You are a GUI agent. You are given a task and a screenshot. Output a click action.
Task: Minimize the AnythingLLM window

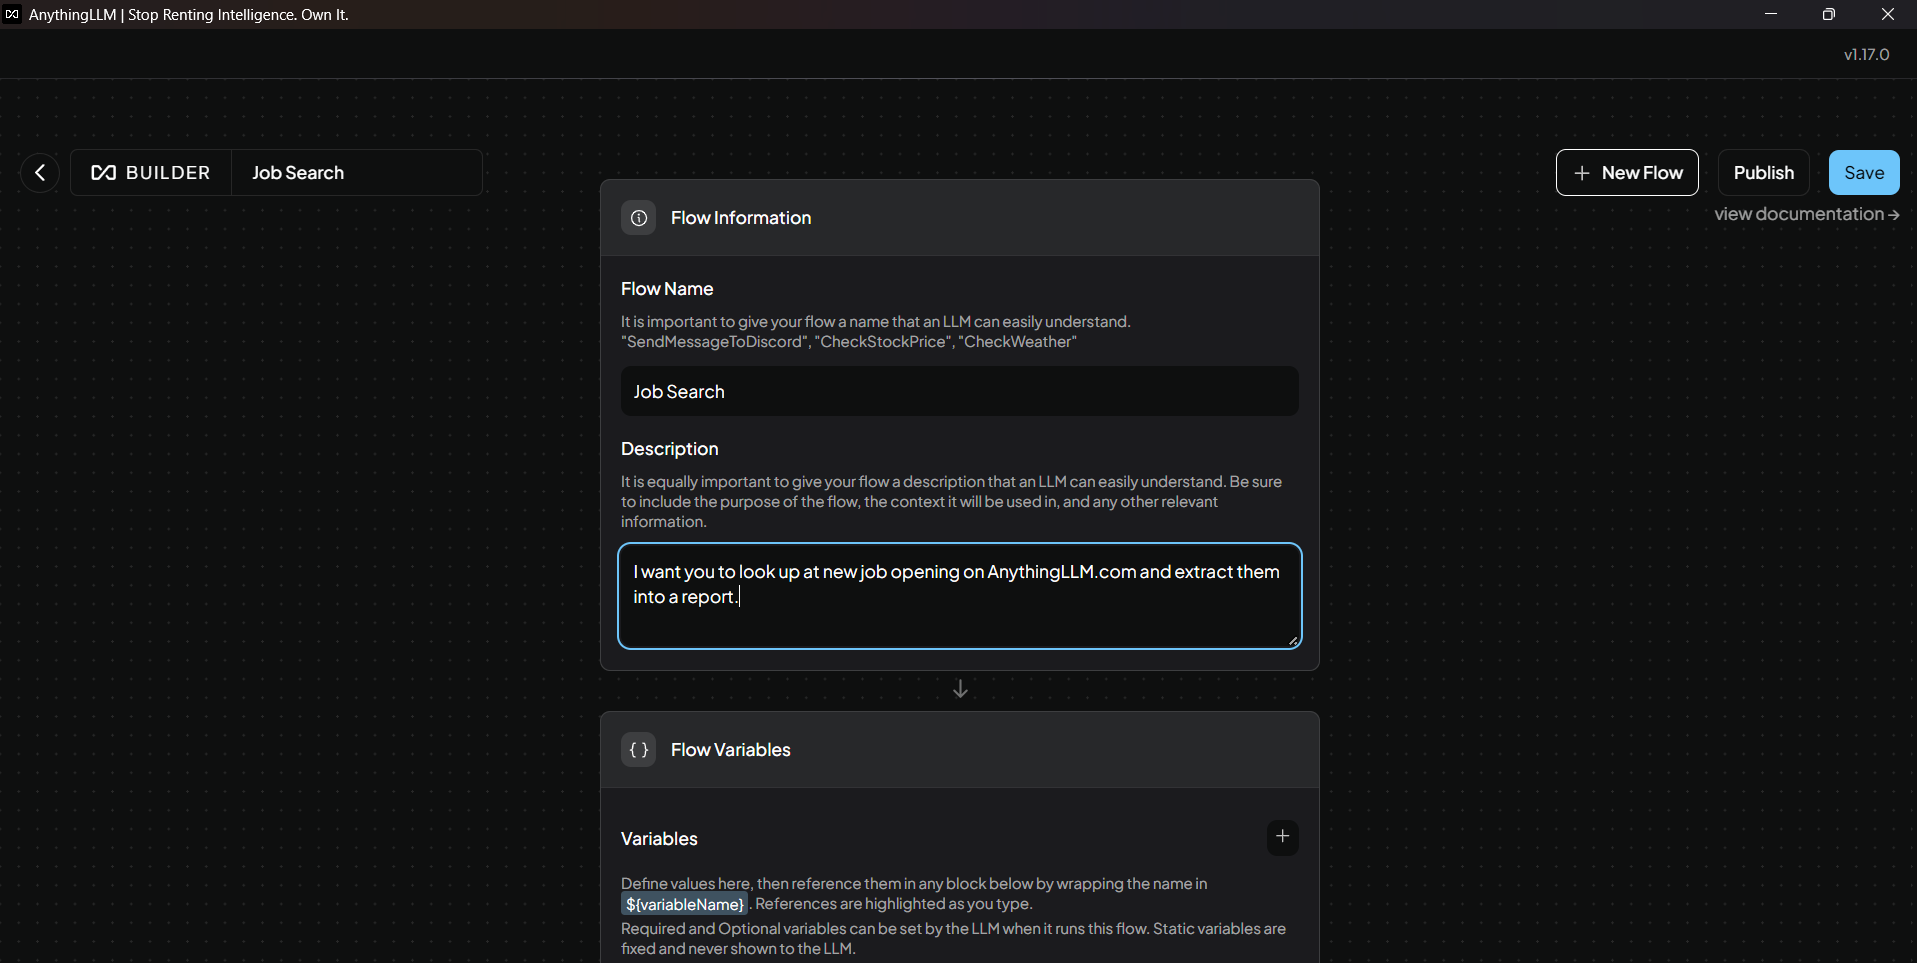pos(1771,14)
